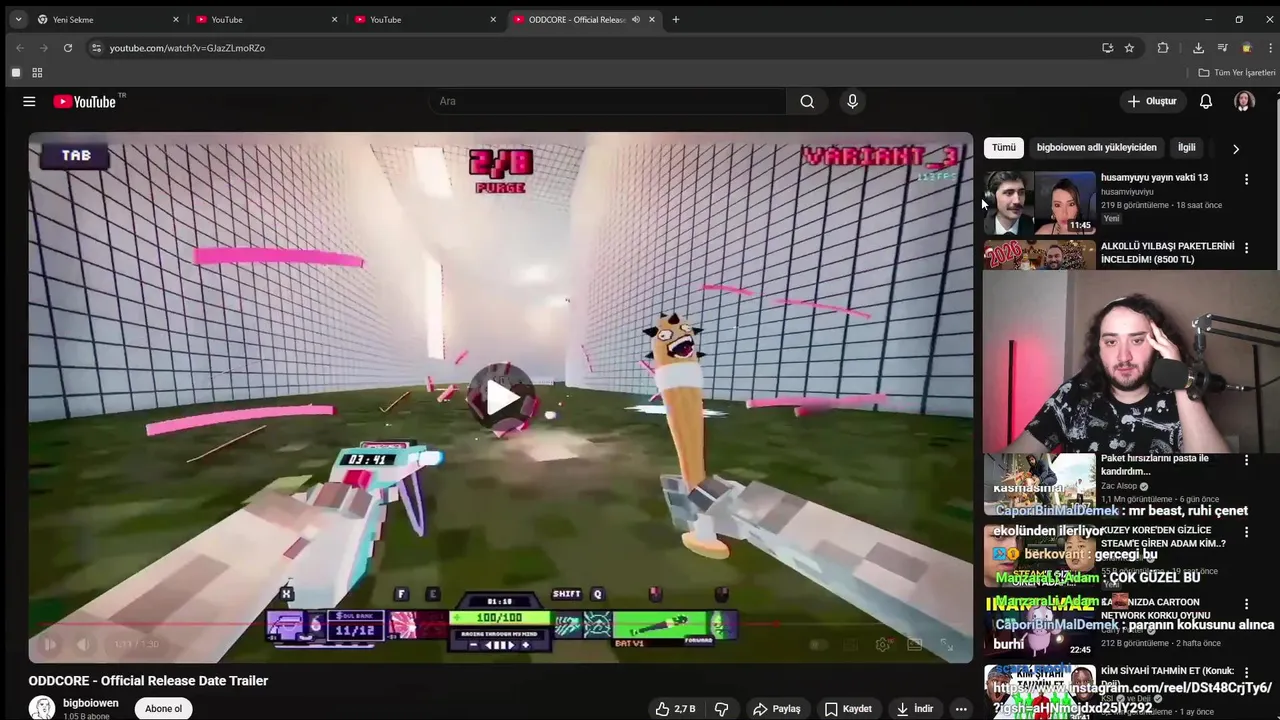Open apps grid icon in bookmarks bar
The height and width of the screenshot is (720, 1280).
(37, 73)
